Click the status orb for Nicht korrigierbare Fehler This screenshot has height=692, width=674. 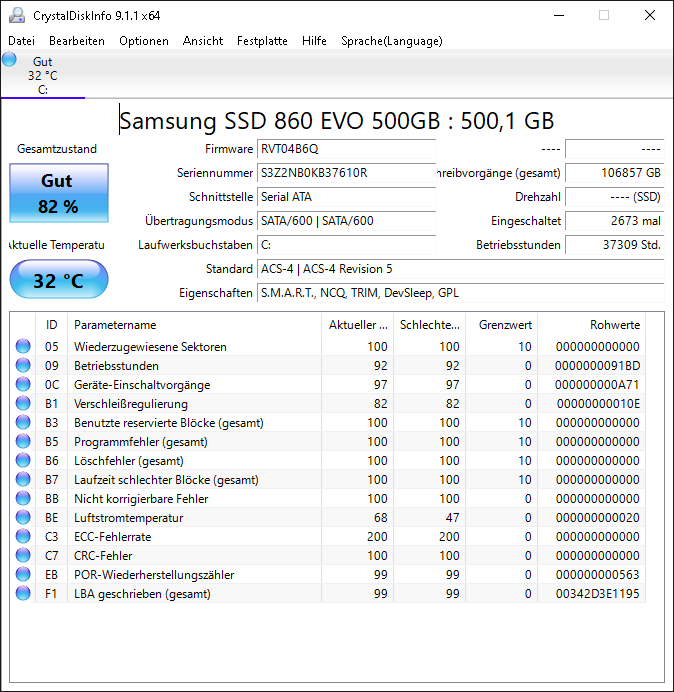point(23,498)
